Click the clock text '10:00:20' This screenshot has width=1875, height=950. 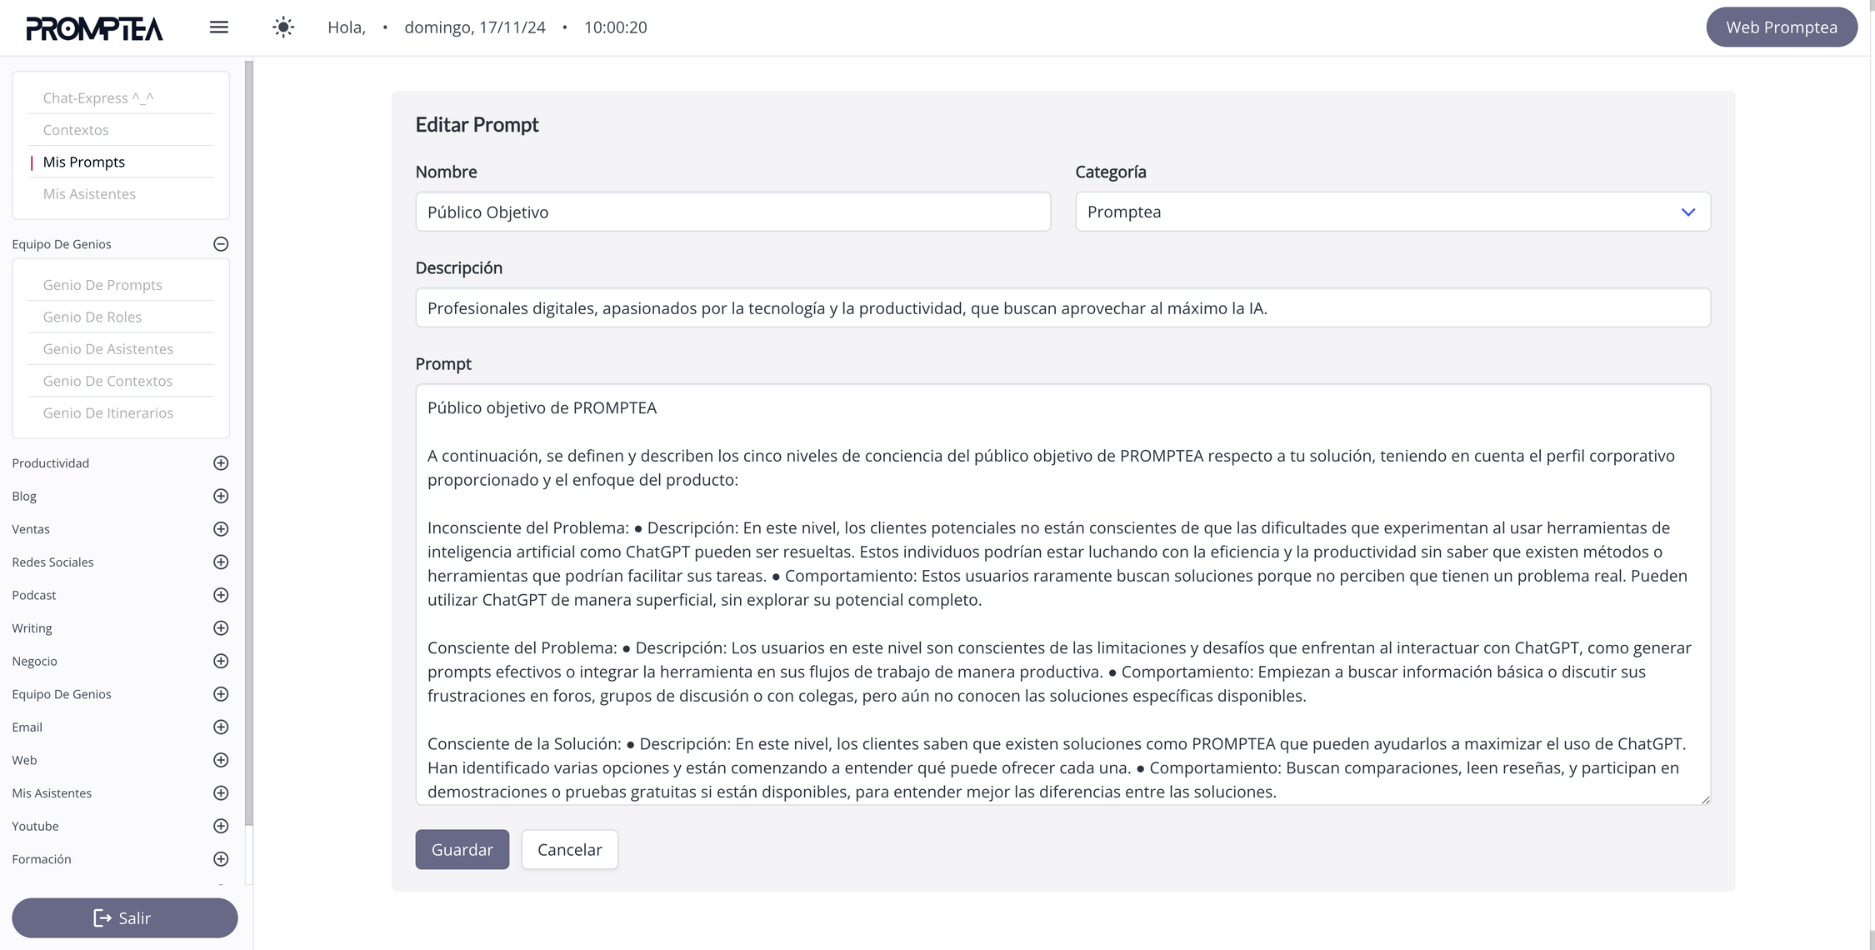[x=615, y=27]
